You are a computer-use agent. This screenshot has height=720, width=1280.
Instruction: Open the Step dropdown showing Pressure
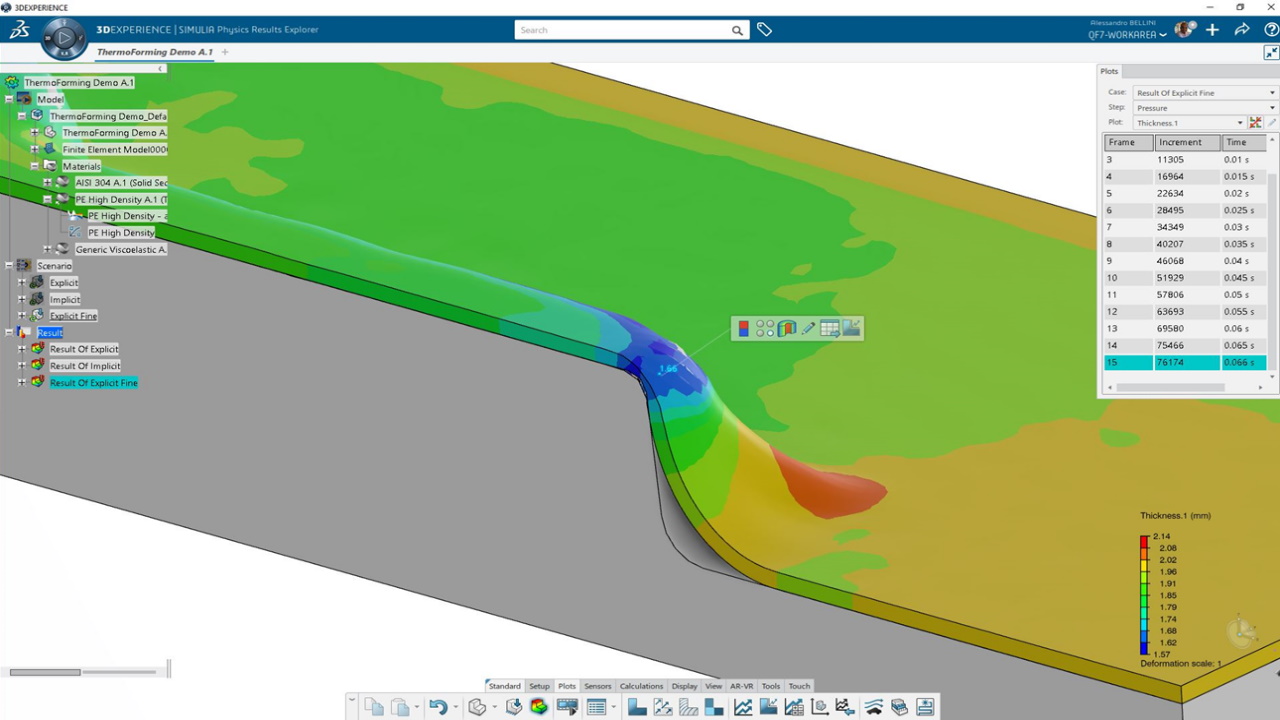pyautogui.click(x=1205, y=108)
